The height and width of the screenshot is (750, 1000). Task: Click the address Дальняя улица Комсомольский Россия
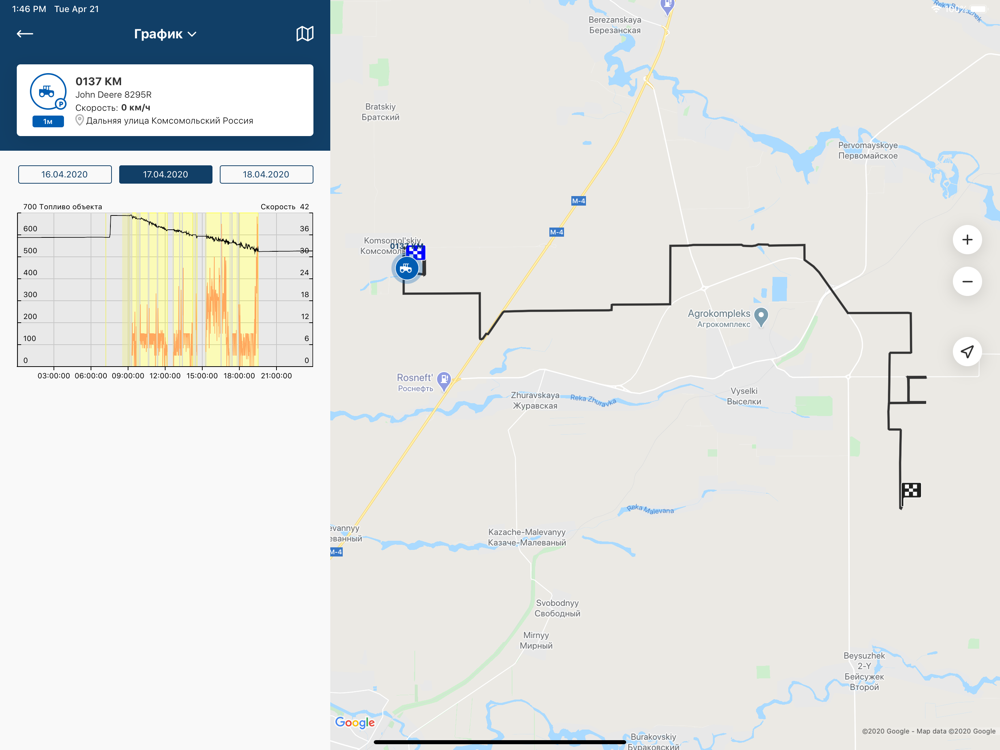tap(170, 121)
